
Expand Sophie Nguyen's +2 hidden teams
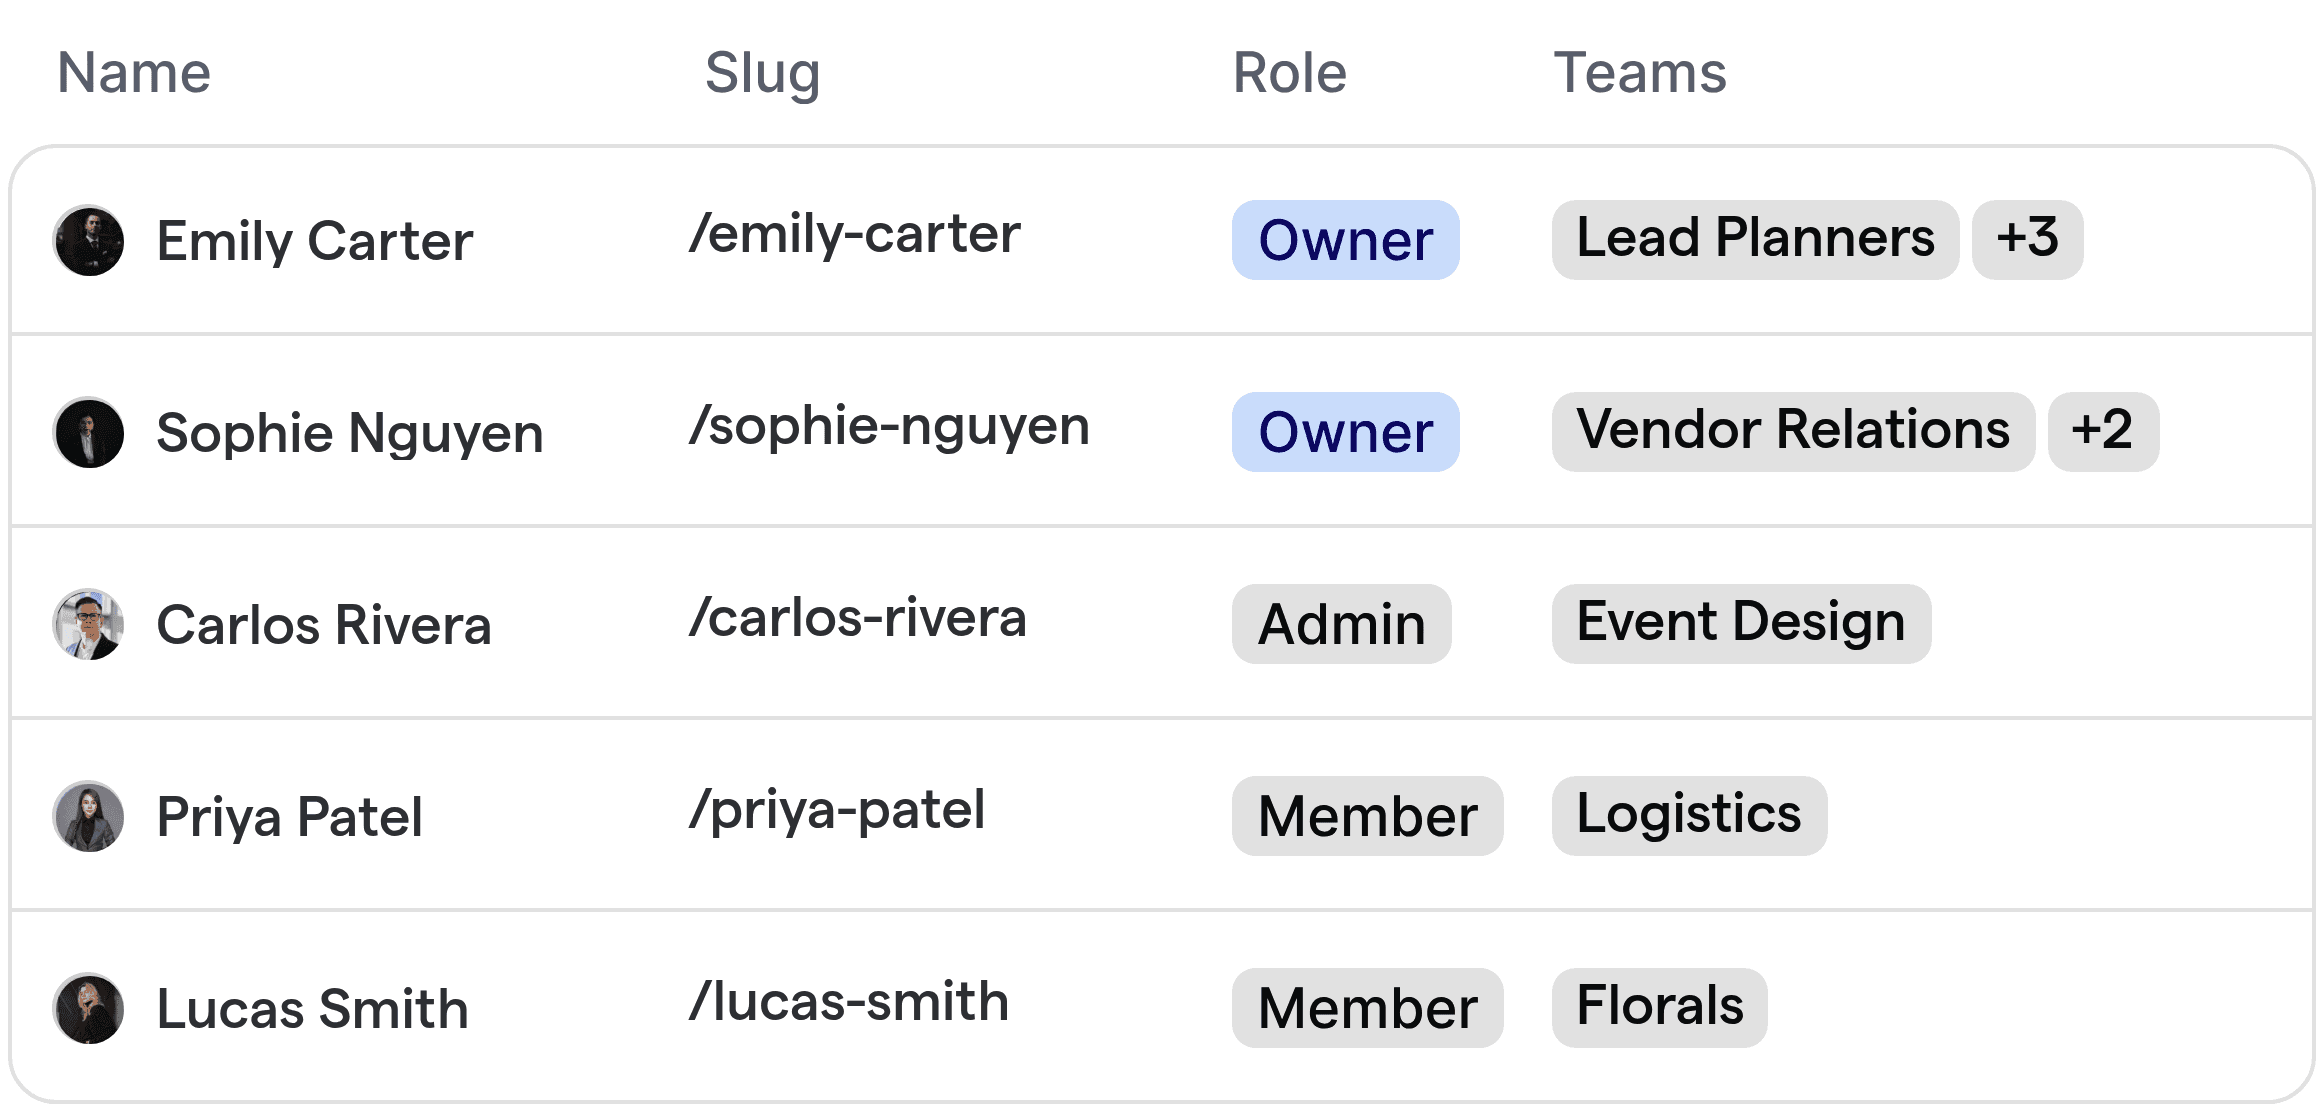tap(2103, 431)
